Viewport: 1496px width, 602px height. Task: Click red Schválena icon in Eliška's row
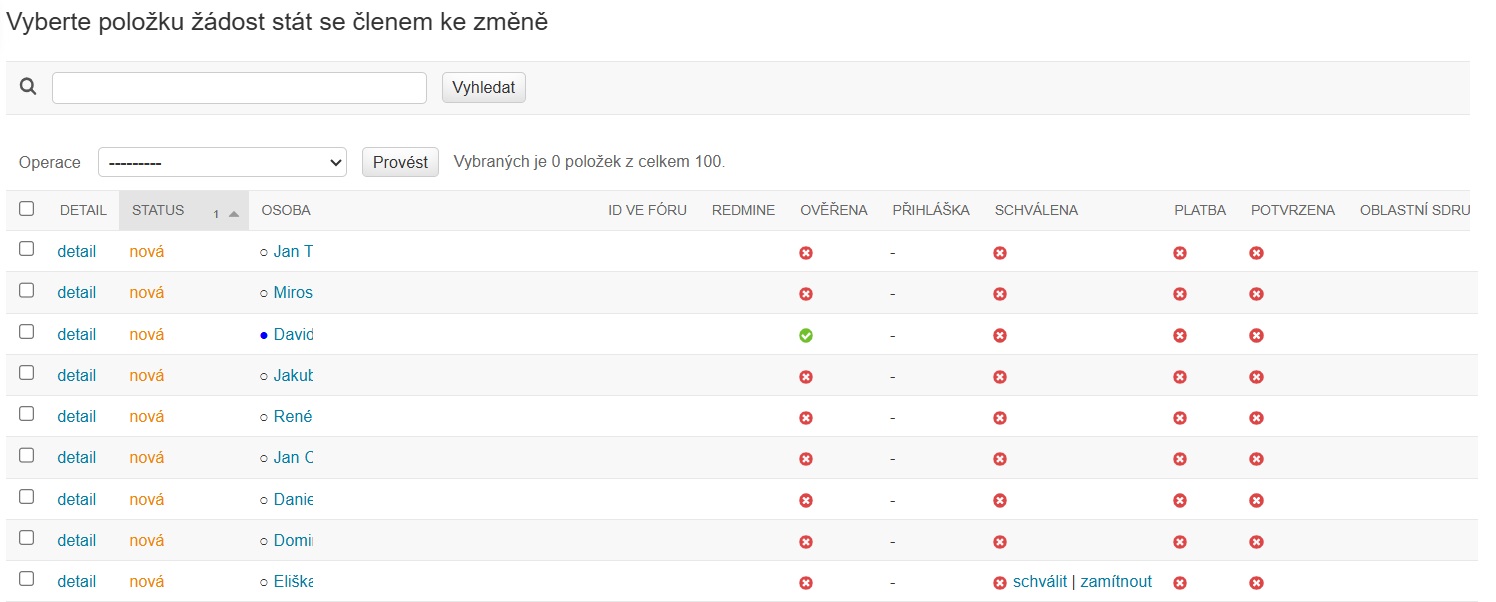tap(999, 583)
